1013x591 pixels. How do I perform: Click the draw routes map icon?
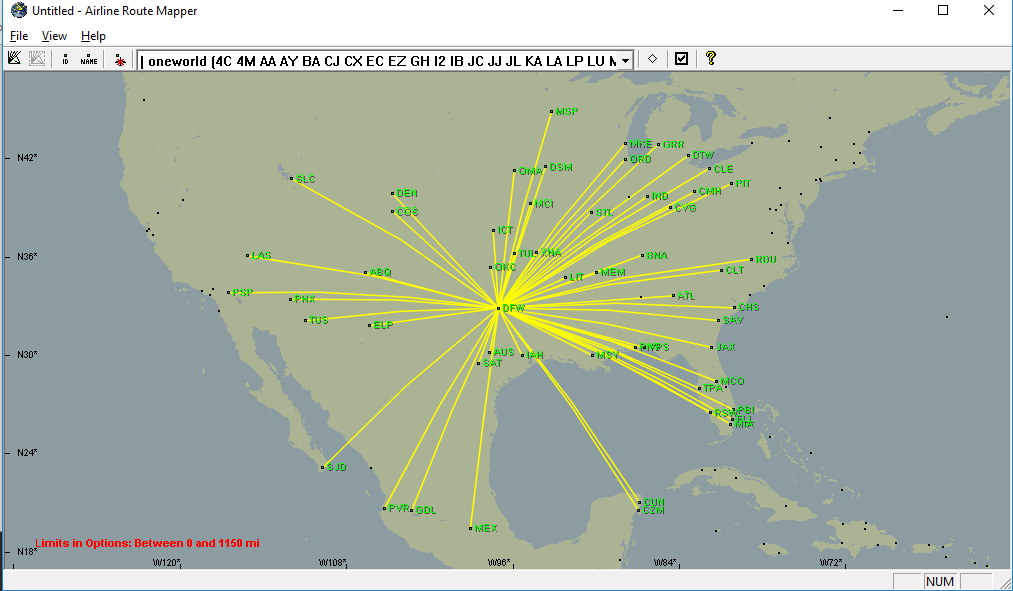(14, 59)
